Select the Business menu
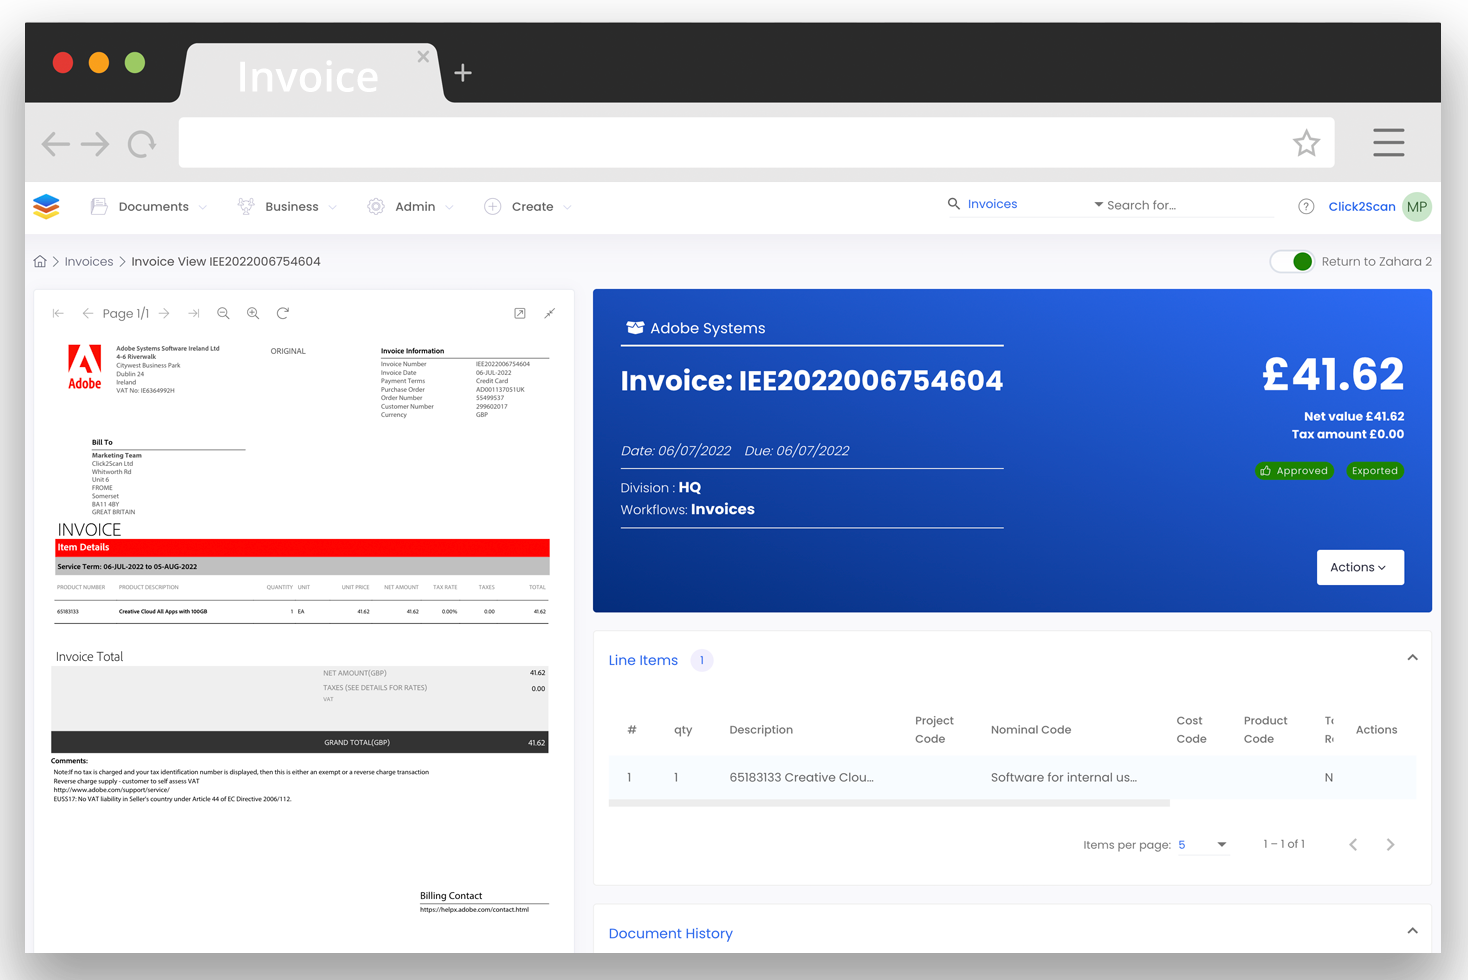The height and width of the screenshot is (980, 1468). 290,206
